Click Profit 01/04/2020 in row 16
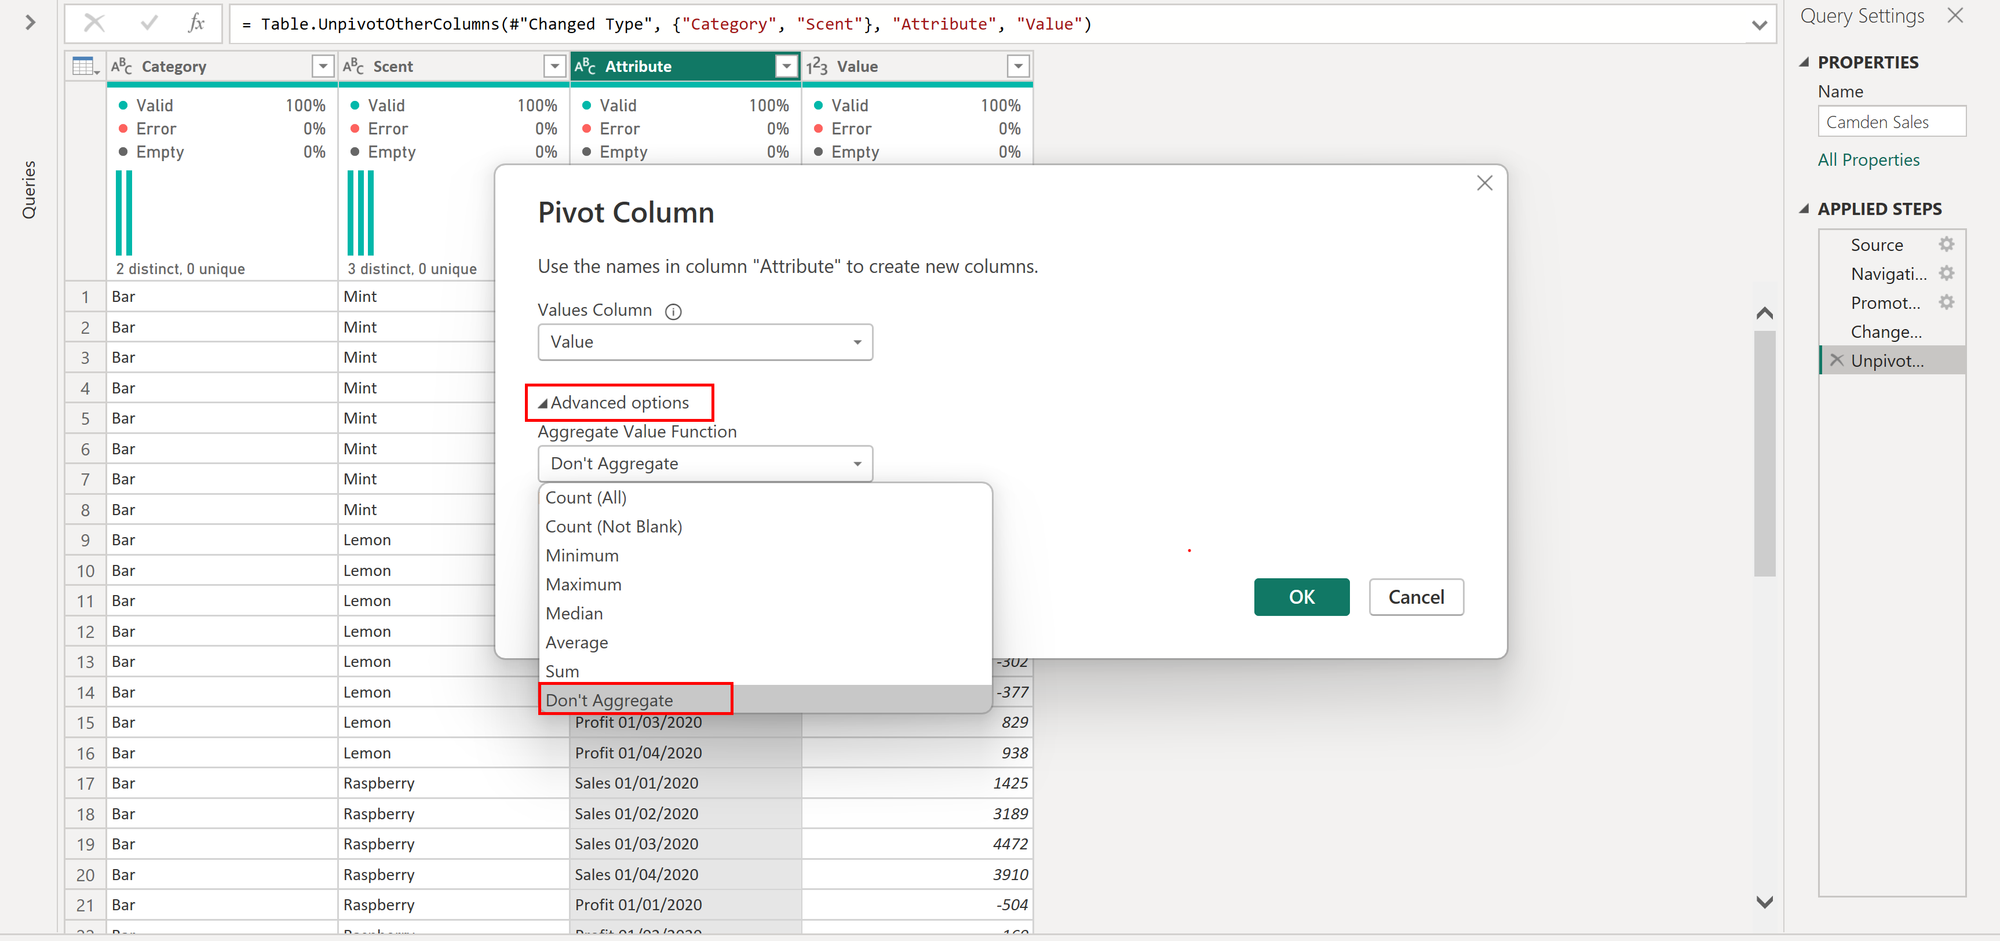This screenshot has height=941, width=2000. [685, 753]
